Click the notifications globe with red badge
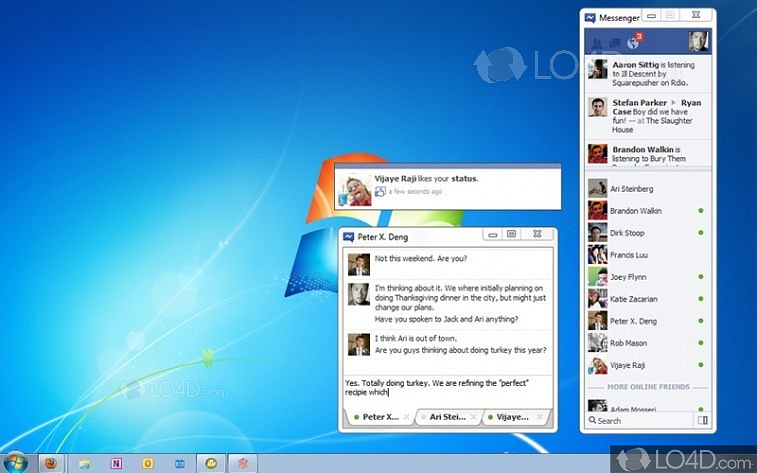Image resolution: width=757 pixels, height=473 pixels. pyautogui.click(x=632, y=43)
